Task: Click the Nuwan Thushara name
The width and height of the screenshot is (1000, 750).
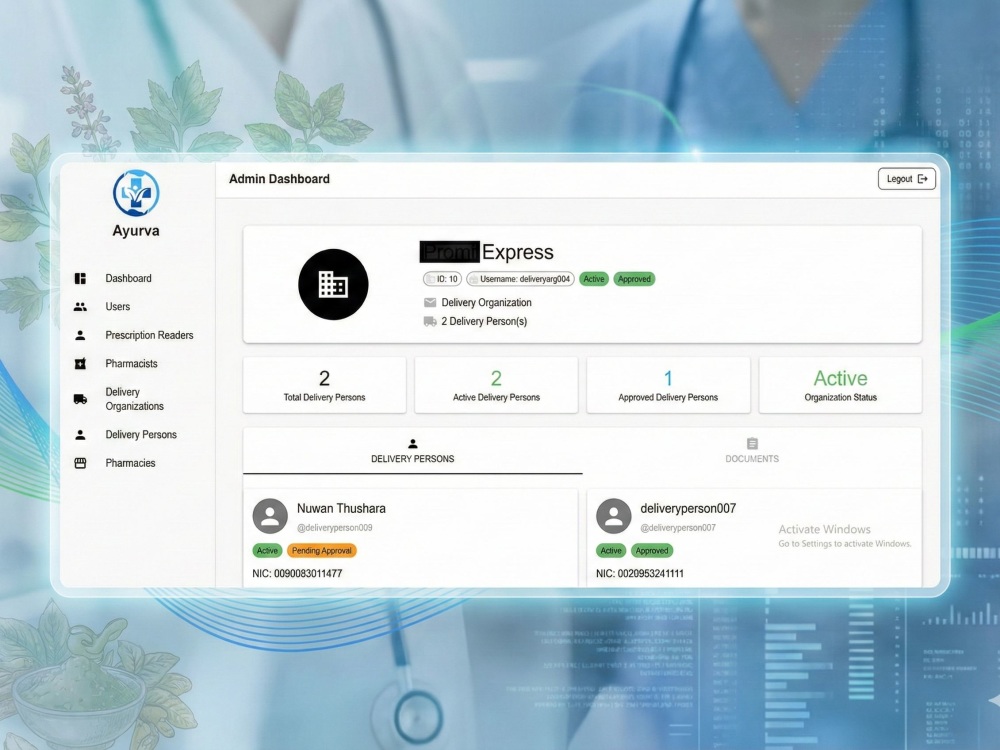Action: coord(341,509)
